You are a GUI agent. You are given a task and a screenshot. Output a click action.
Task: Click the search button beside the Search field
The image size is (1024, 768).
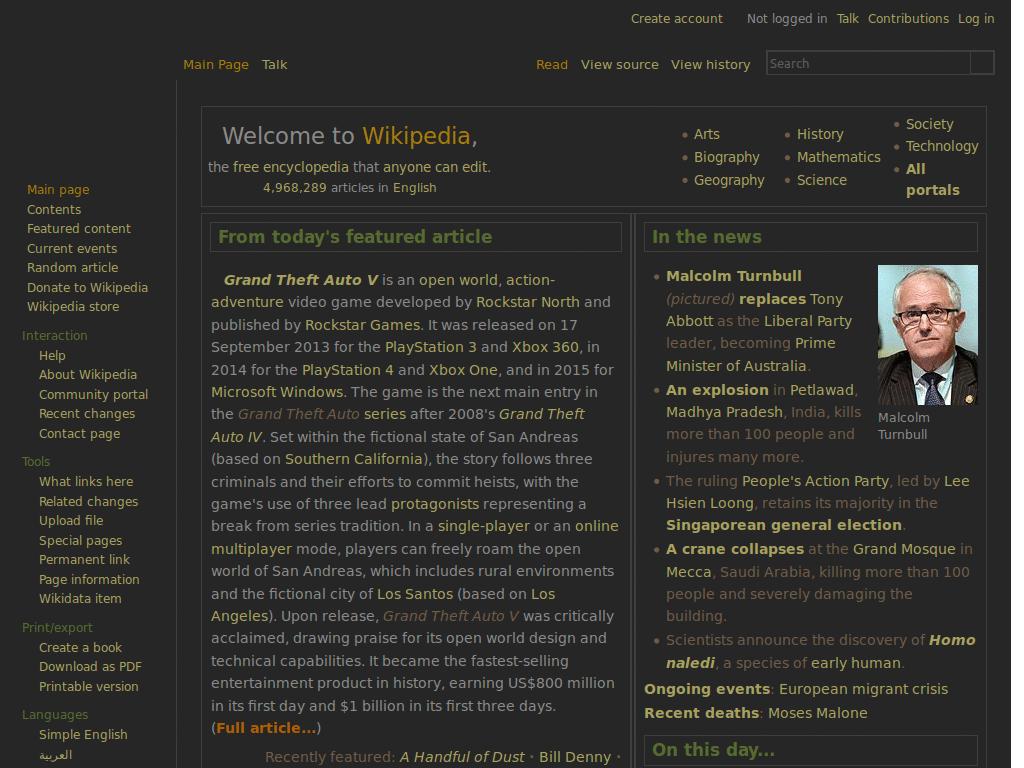(x=982, y=63)
